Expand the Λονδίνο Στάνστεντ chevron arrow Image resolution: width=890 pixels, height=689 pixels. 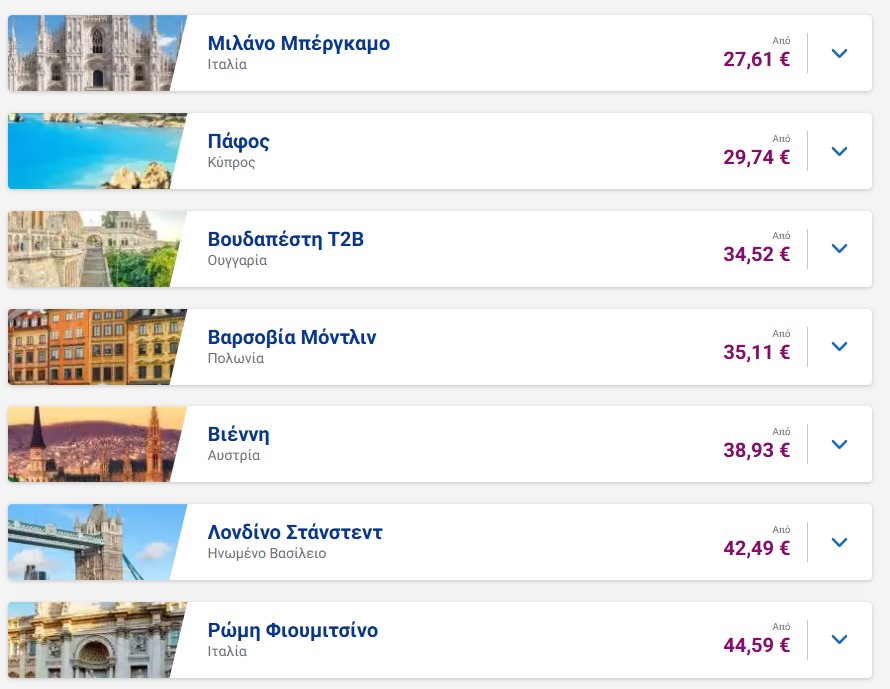pos(839,542)
